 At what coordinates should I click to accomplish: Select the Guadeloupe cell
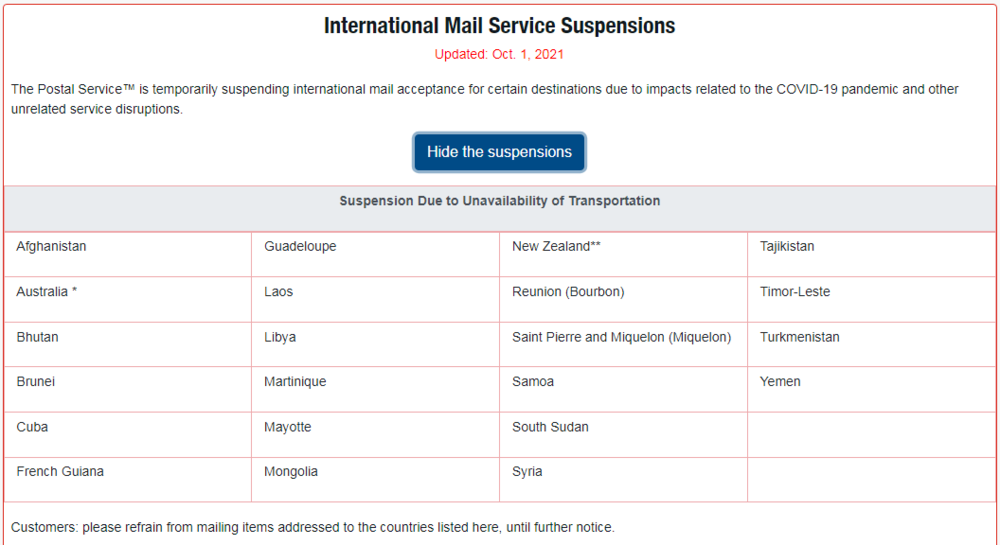(300, 246)
